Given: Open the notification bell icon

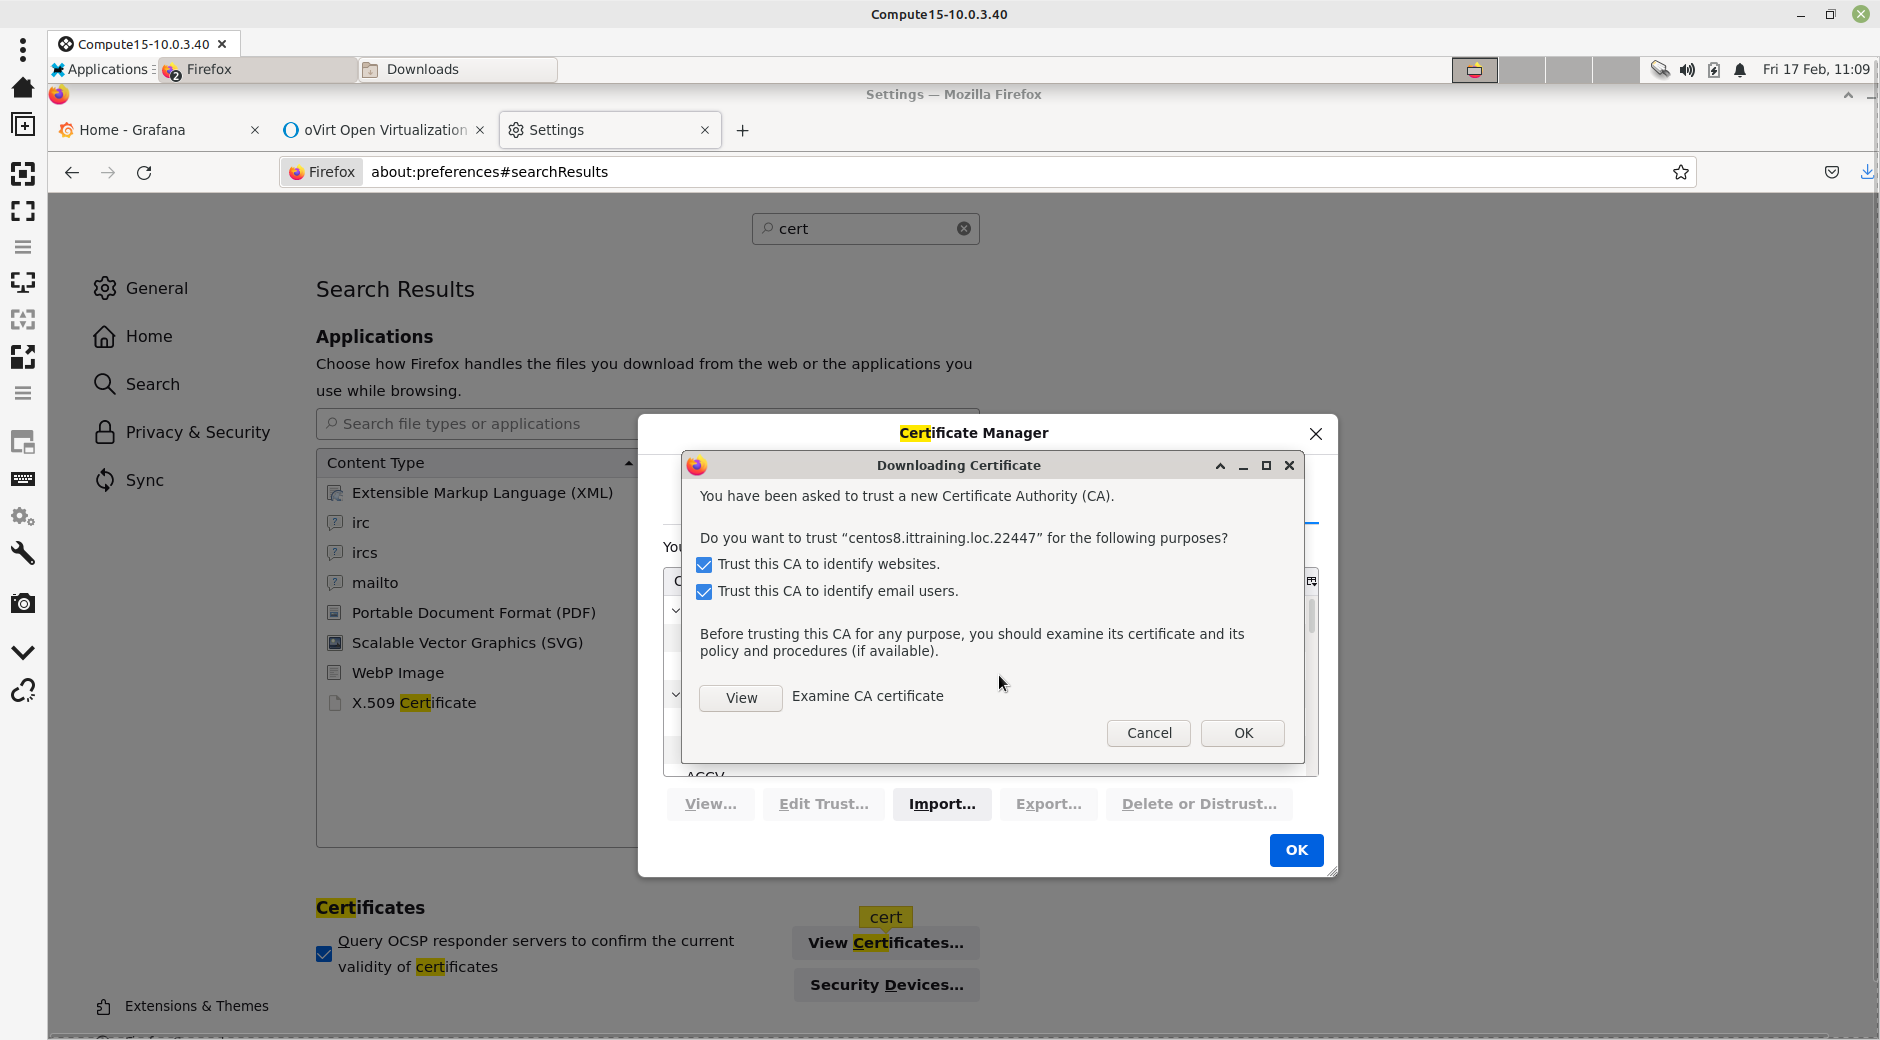Looking at the screenshot, I should [1740, 70].
